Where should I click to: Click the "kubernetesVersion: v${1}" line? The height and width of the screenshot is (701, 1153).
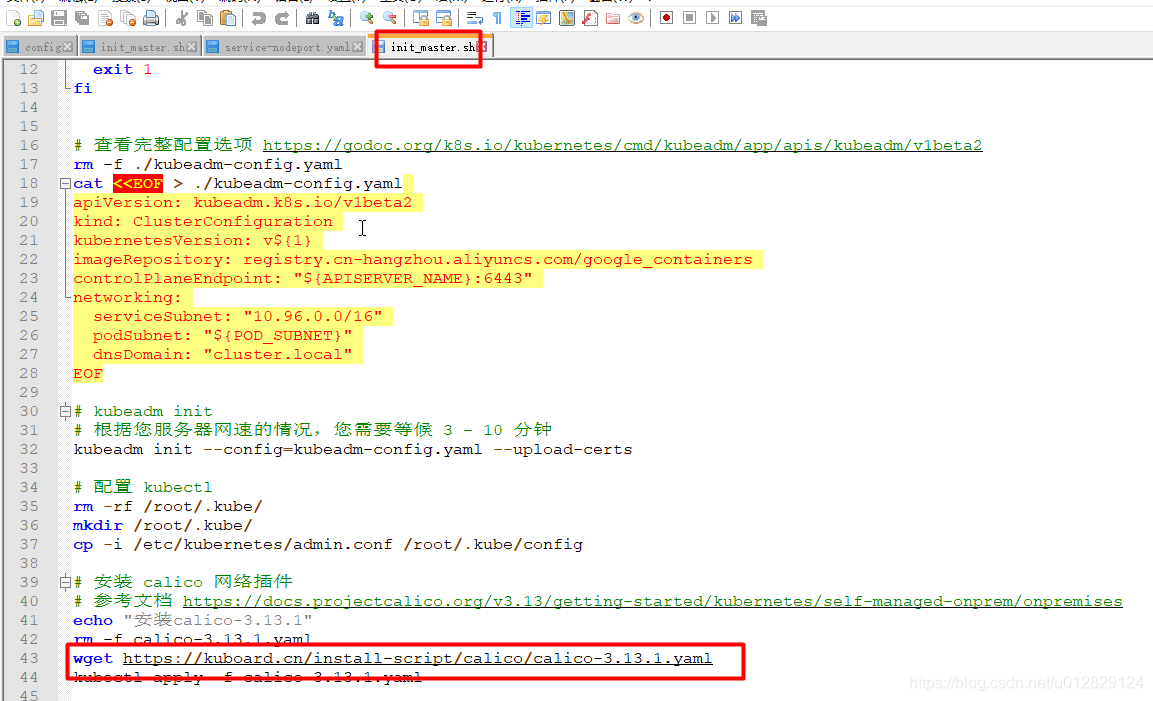point(192,241)
